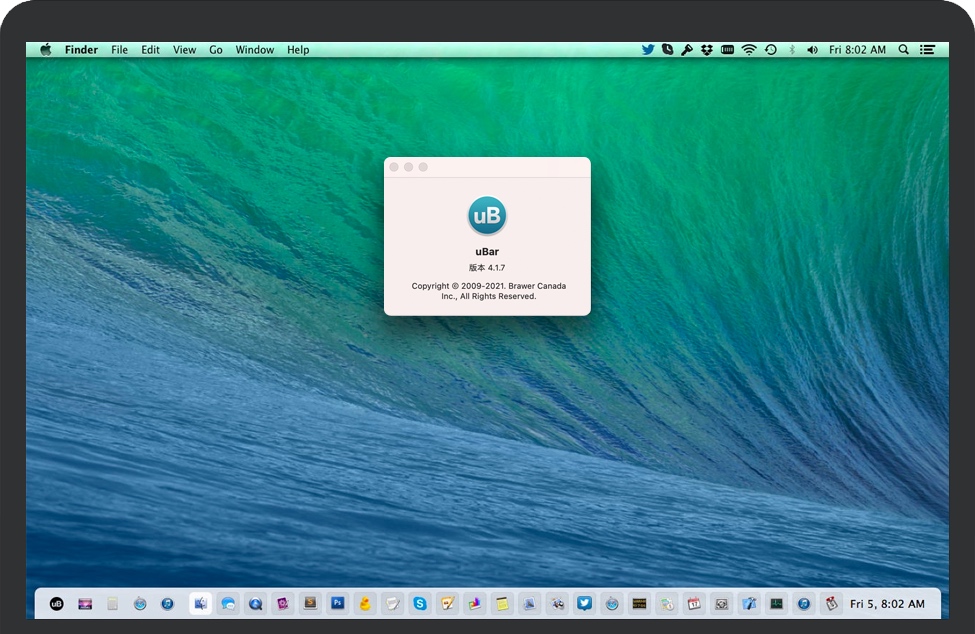Open the yellow rubber duck app in the taskbar
Viewport: 975px width, 634px height.
click(x=365, y=604)
